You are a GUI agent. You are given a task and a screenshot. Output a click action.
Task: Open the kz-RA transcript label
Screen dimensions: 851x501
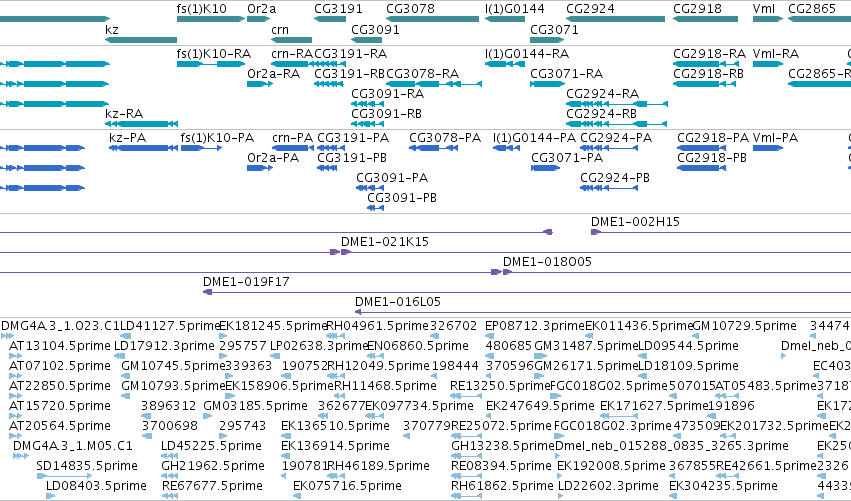(x=124, y=113)
